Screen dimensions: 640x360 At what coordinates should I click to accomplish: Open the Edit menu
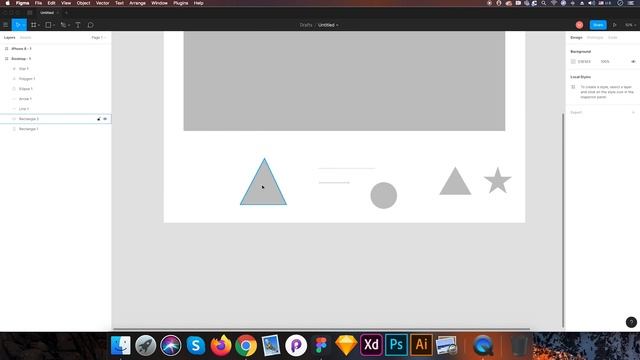[51, 3]
